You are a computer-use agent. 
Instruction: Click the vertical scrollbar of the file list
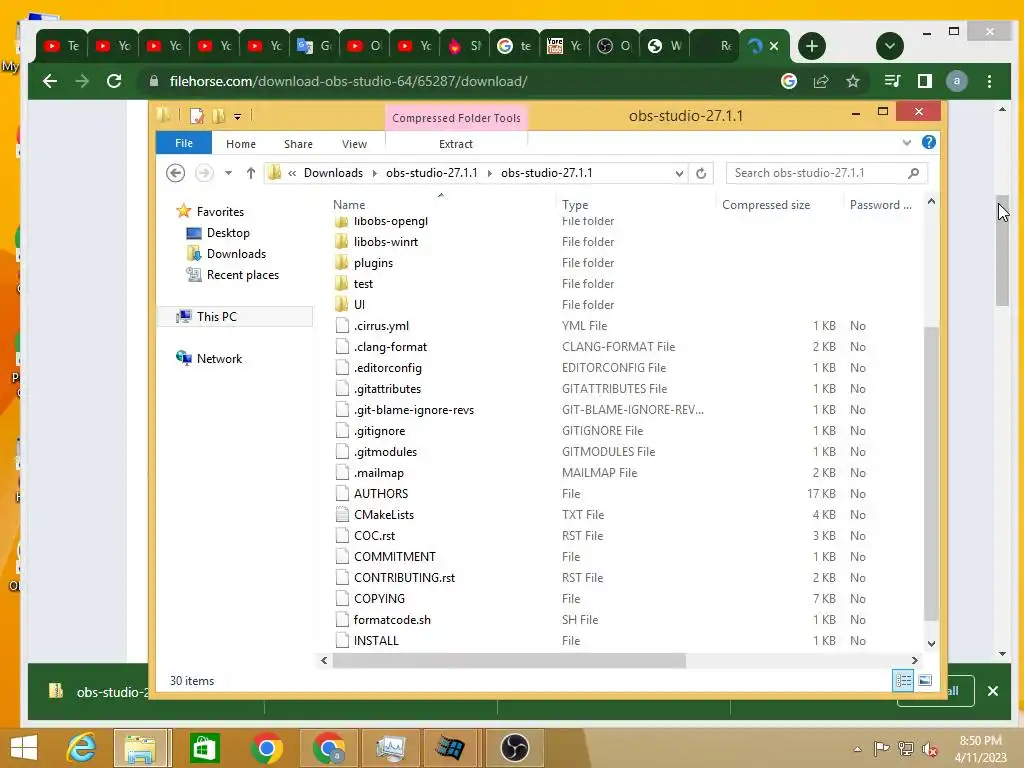click(931, 473)
